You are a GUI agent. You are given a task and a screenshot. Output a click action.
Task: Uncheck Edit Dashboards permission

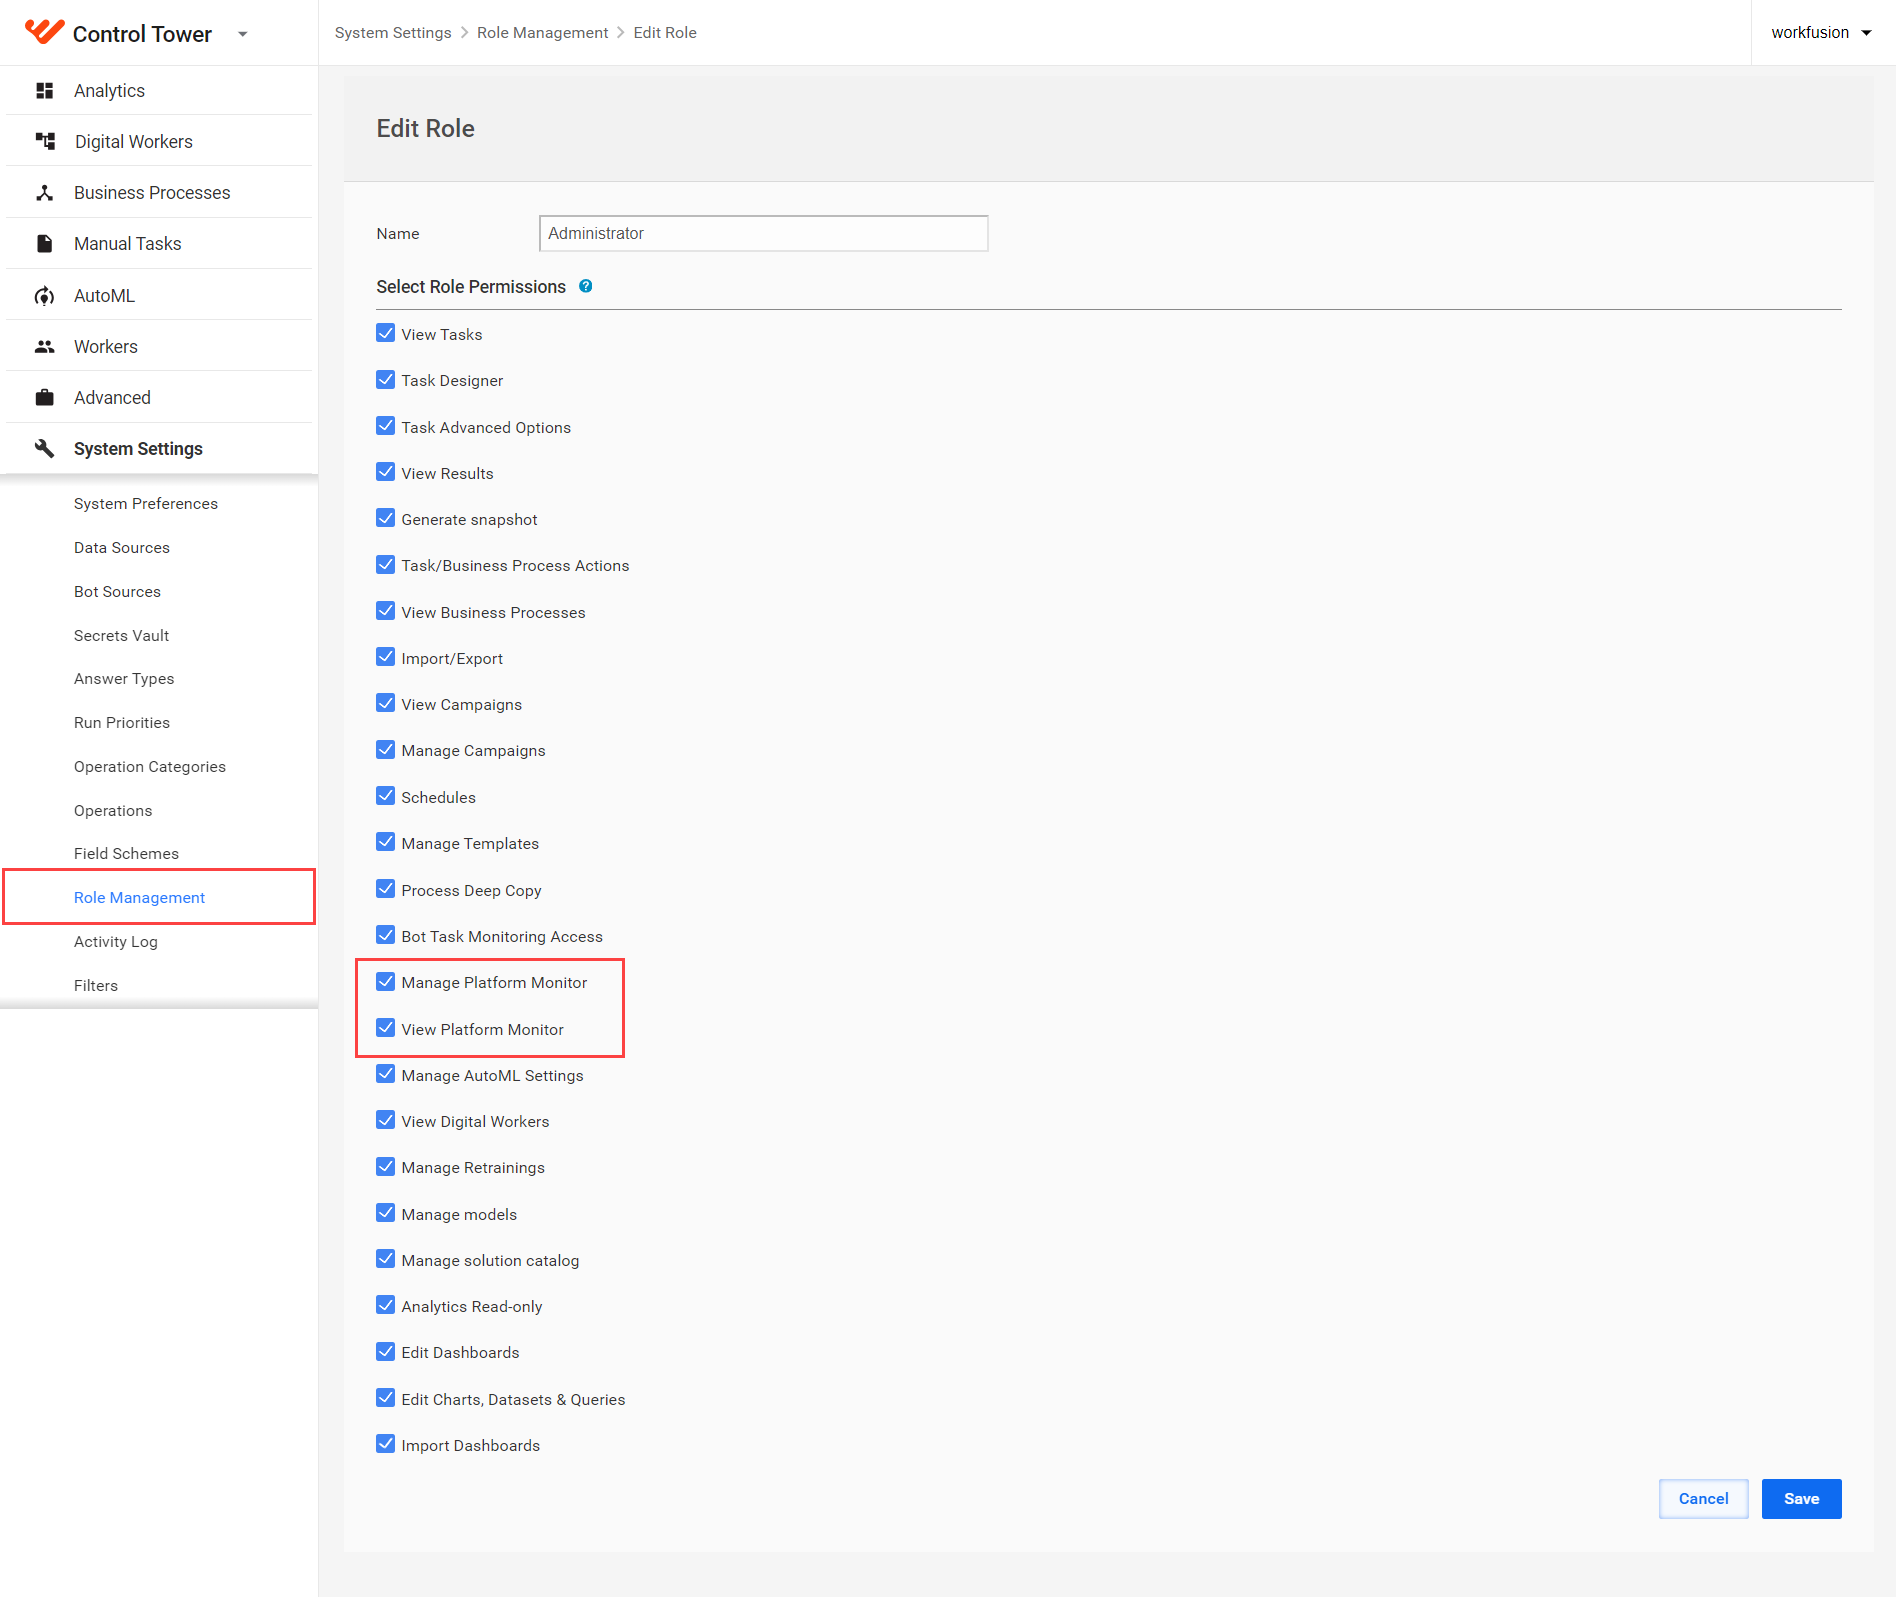386,1351
